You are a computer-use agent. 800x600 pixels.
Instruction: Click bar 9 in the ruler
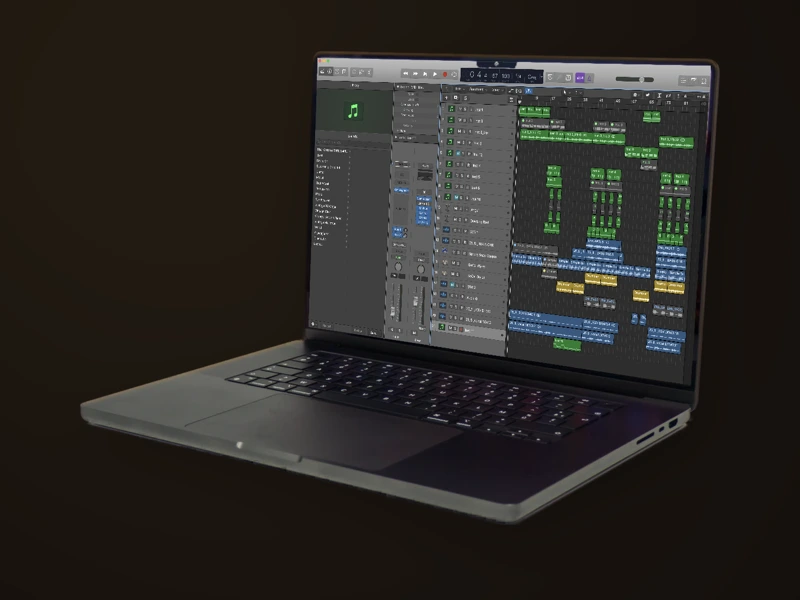(x=537, y=98)
